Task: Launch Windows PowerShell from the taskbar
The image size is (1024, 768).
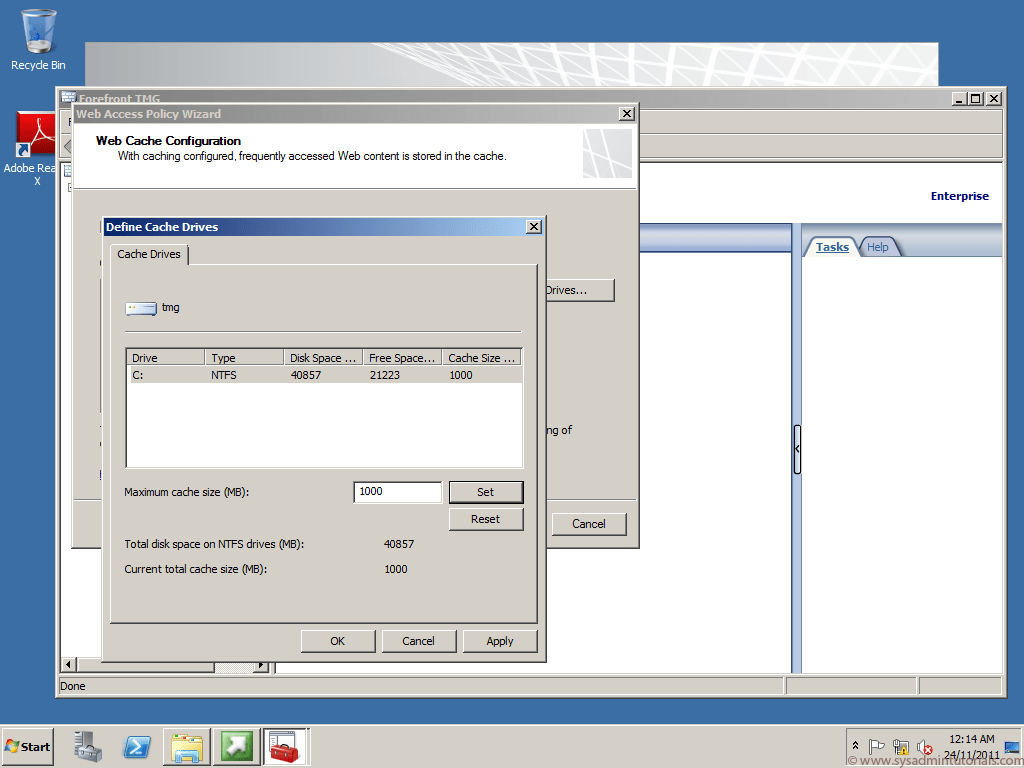Action: coord(137,746)
